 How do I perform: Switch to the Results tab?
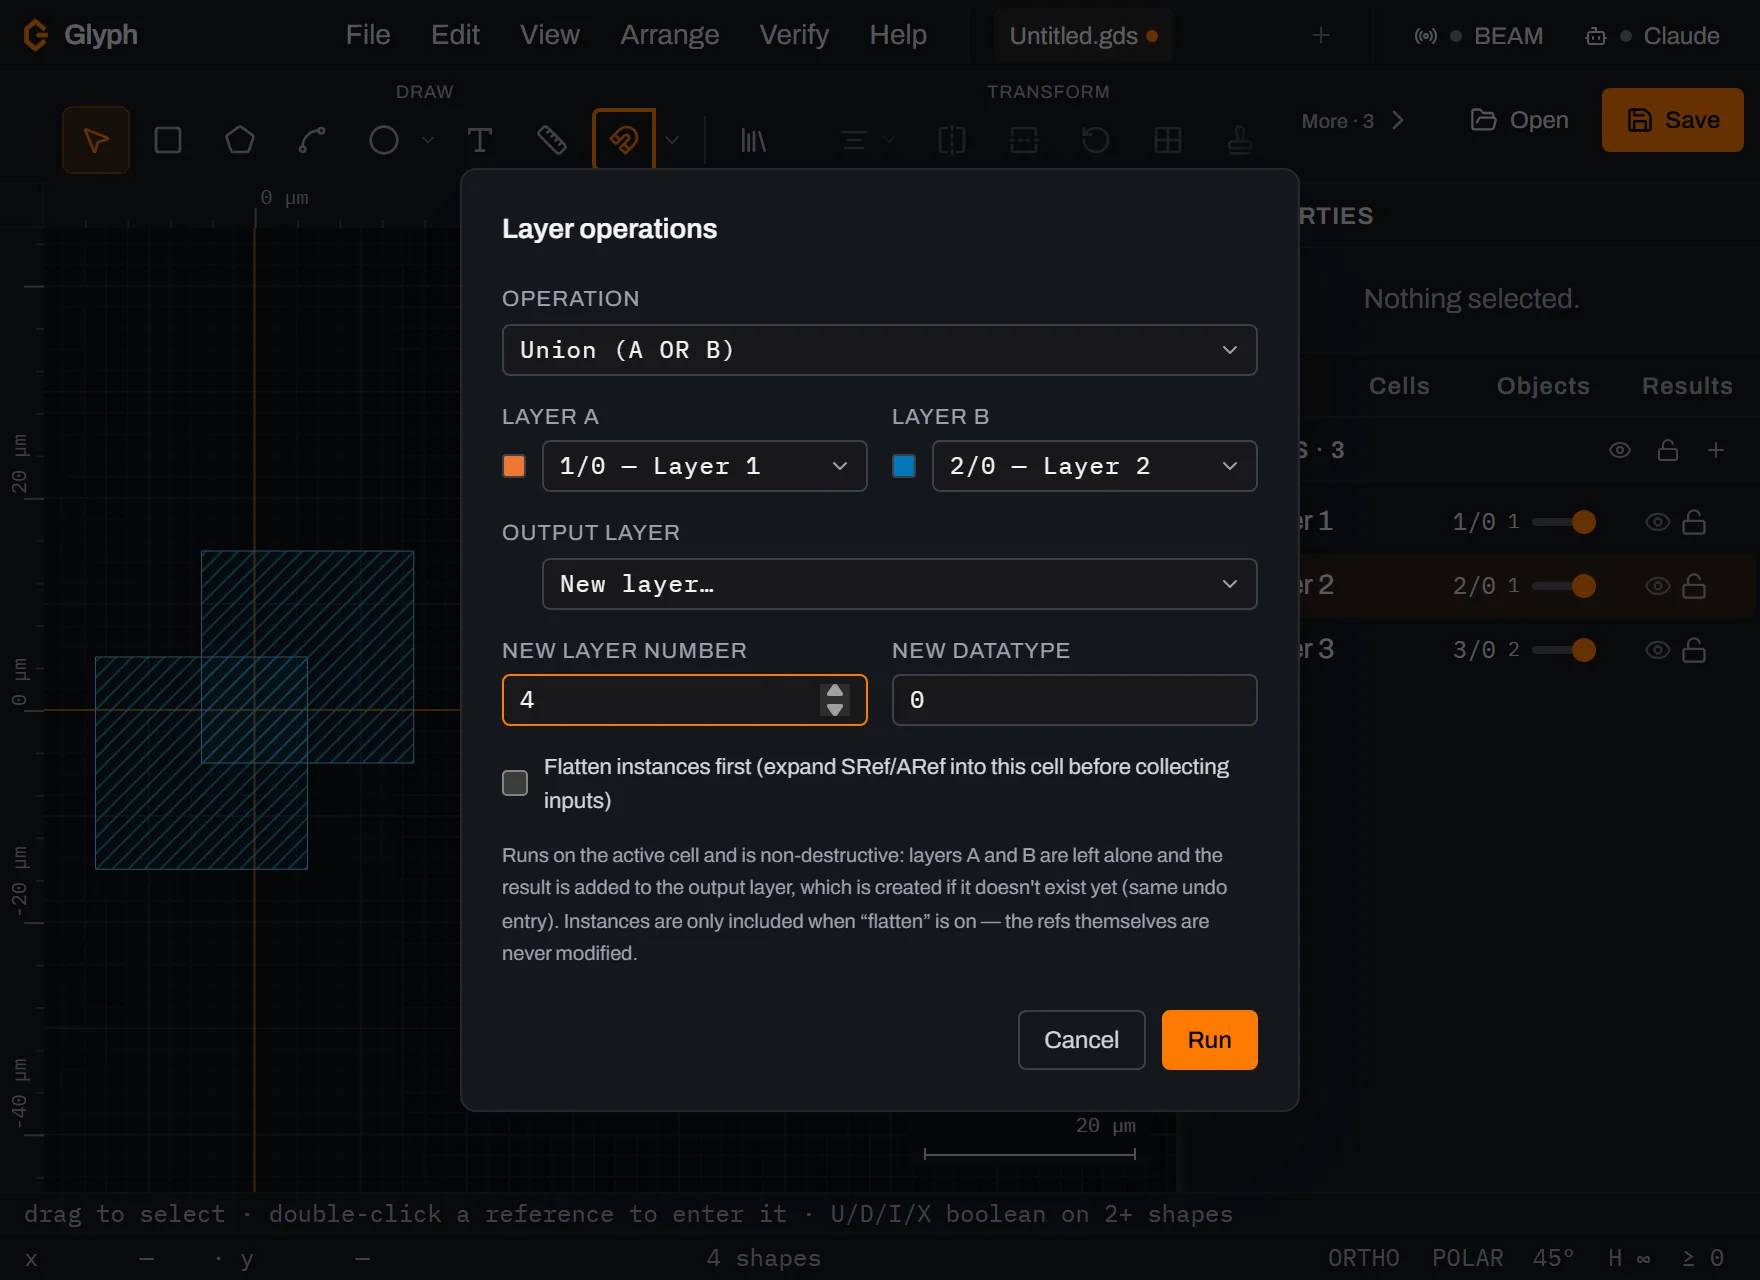pos(1687,386)
